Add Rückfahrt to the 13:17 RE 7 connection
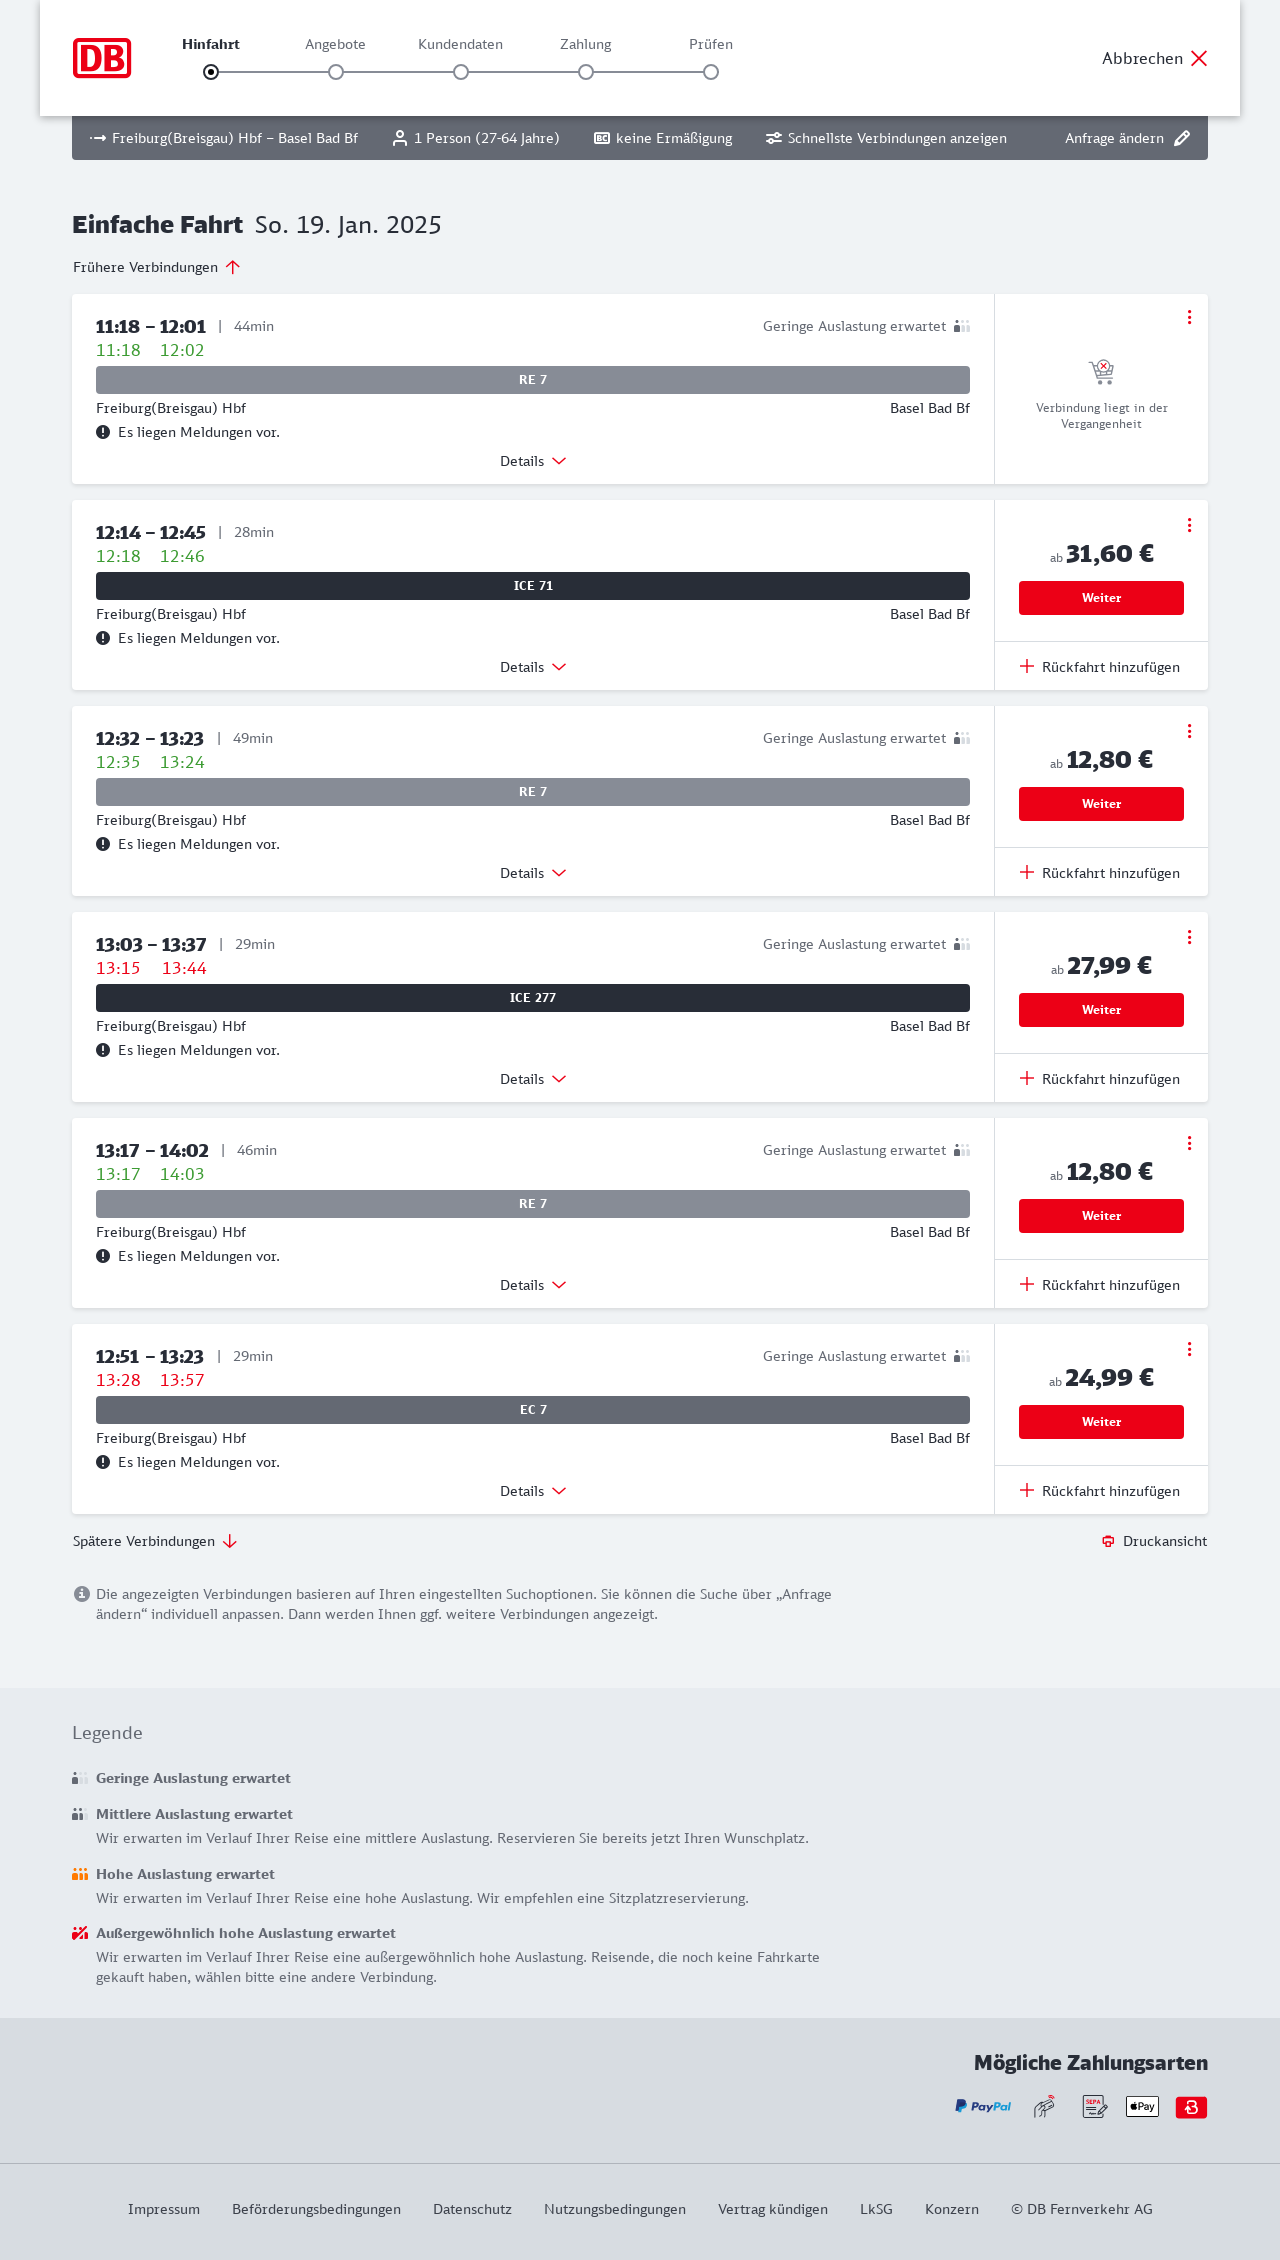Screen dimensions: 1280x2260 click(x=1100, y=1285)
